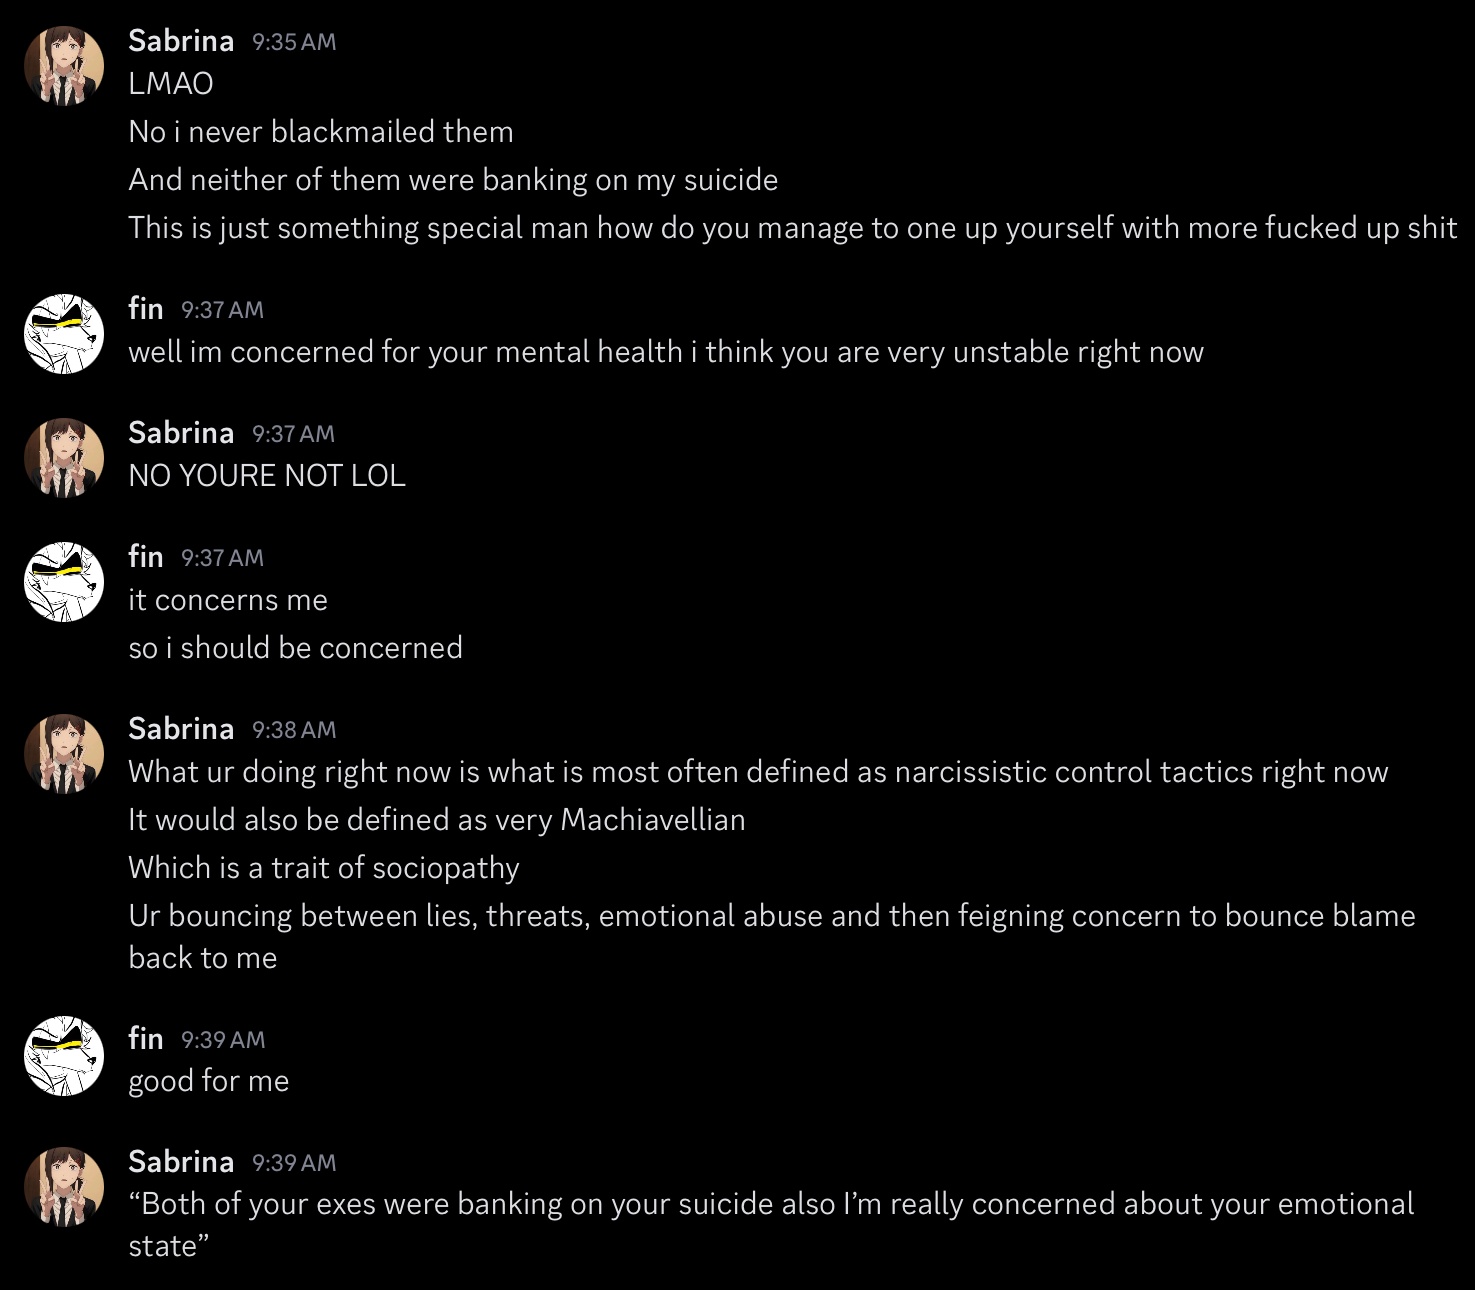Click Sabrina's avatar on the 9:38 AM message
This screenshot has height=1290, width=1475.
click(x=64, y=754)
